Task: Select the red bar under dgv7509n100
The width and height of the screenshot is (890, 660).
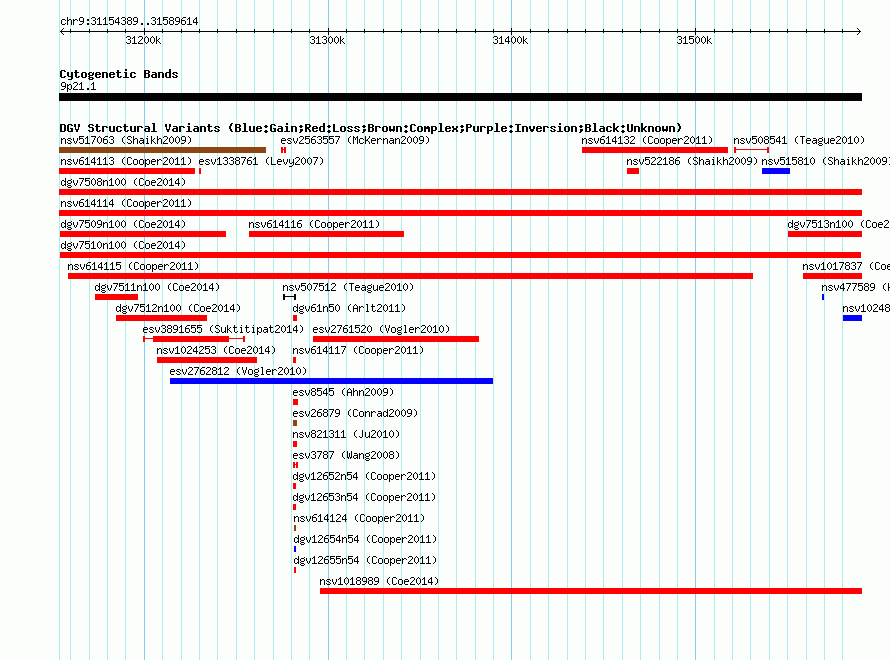Action: tap(142, 234)
